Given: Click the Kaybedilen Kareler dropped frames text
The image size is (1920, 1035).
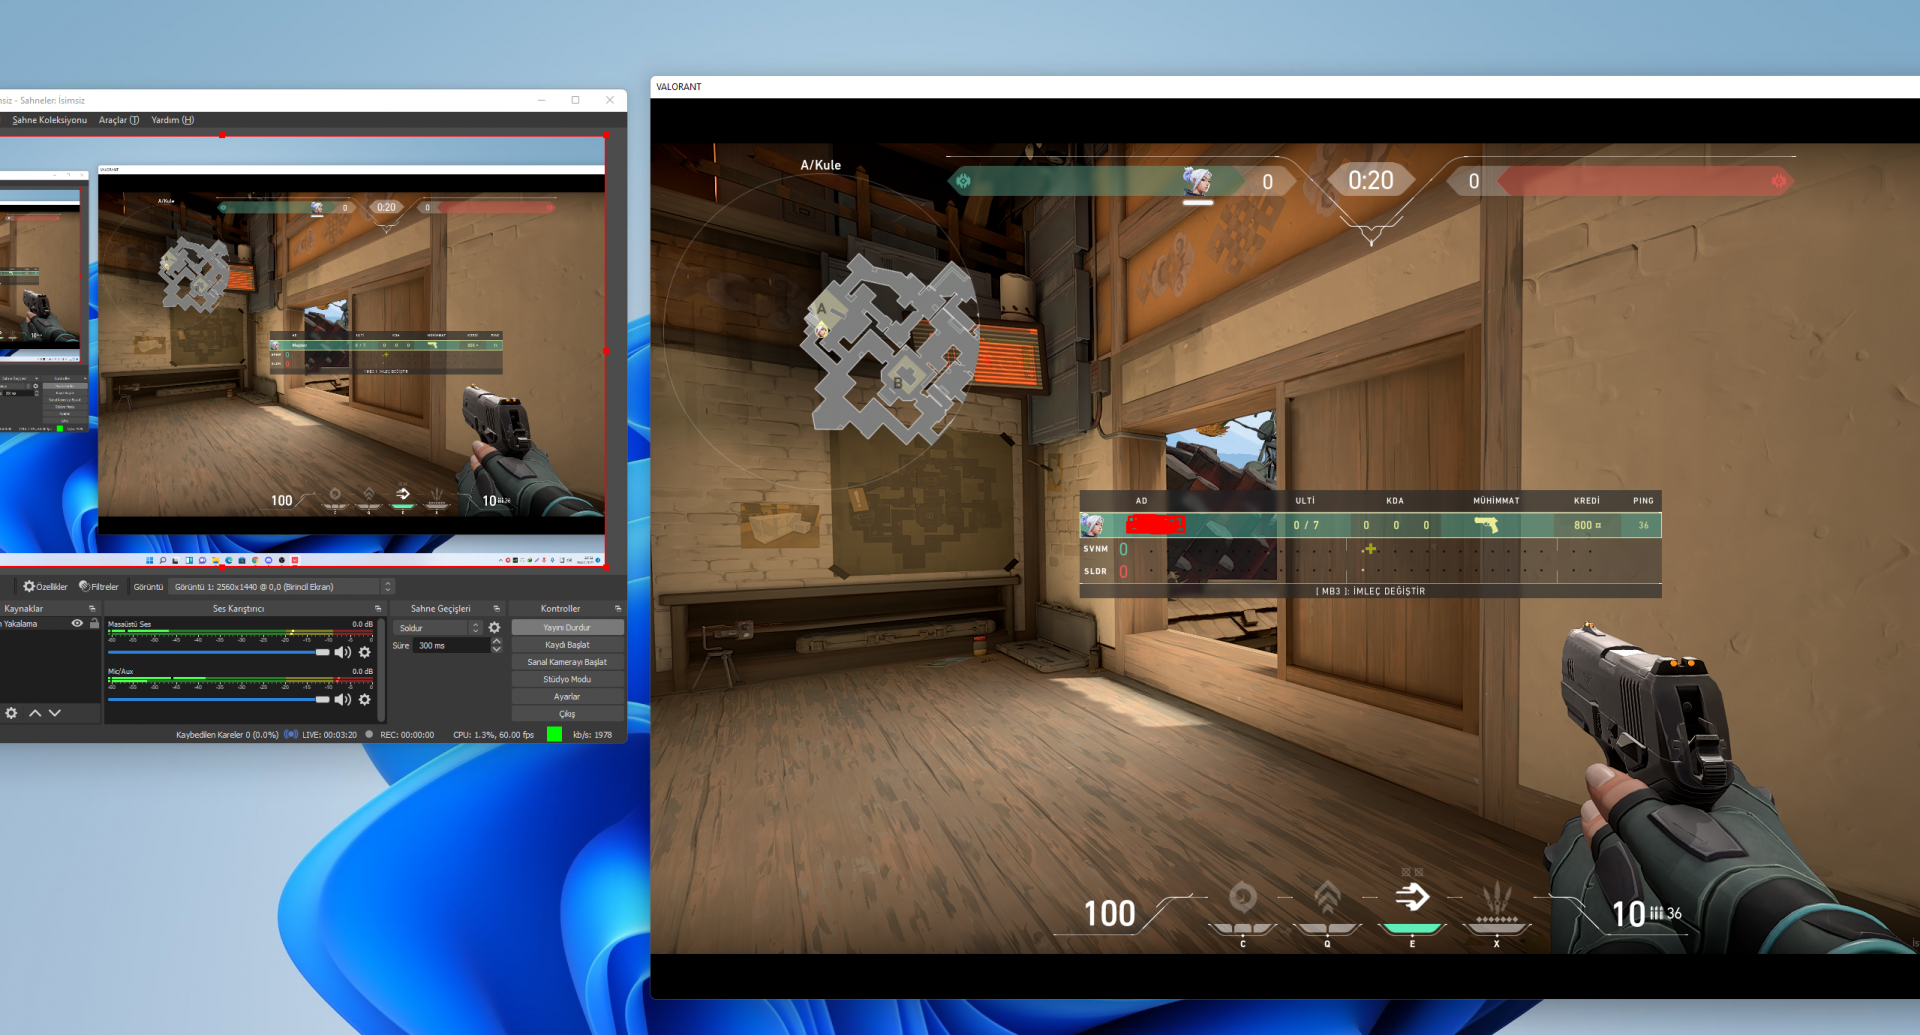Looking at the screenshot, I should [227, 735].
